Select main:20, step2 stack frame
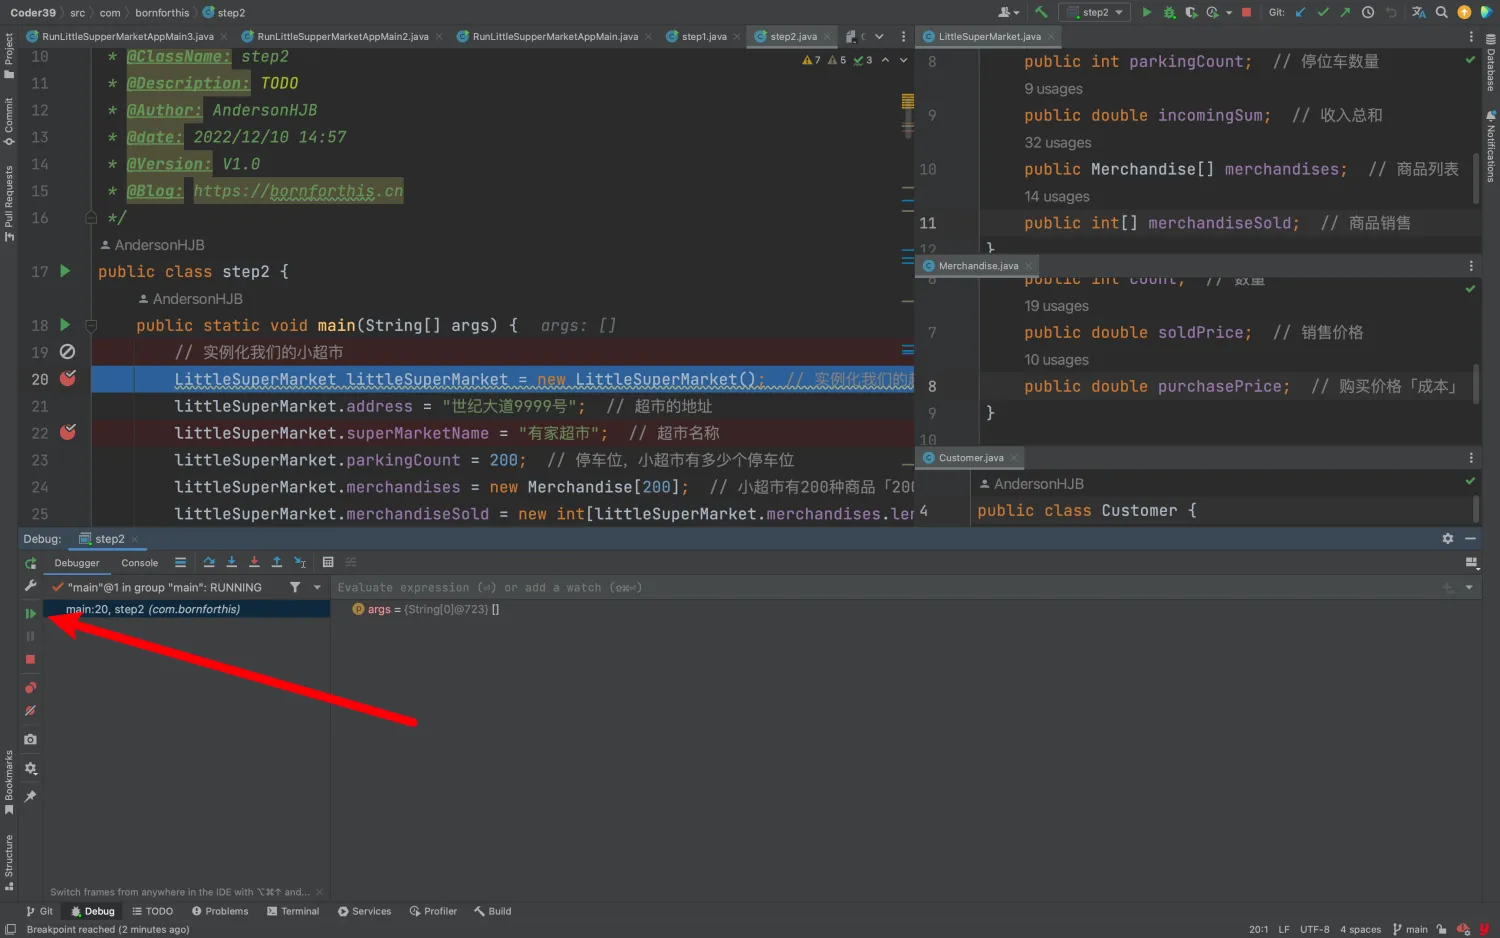The width and height of the screenshot is (1500, 938). [186, 609]
